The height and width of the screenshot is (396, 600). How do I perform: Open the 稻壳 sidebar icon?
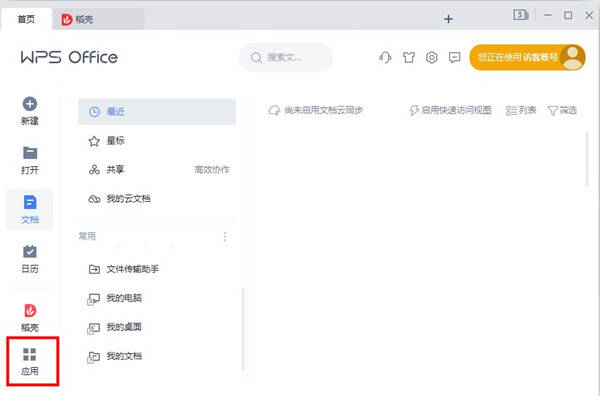(30, 310)
